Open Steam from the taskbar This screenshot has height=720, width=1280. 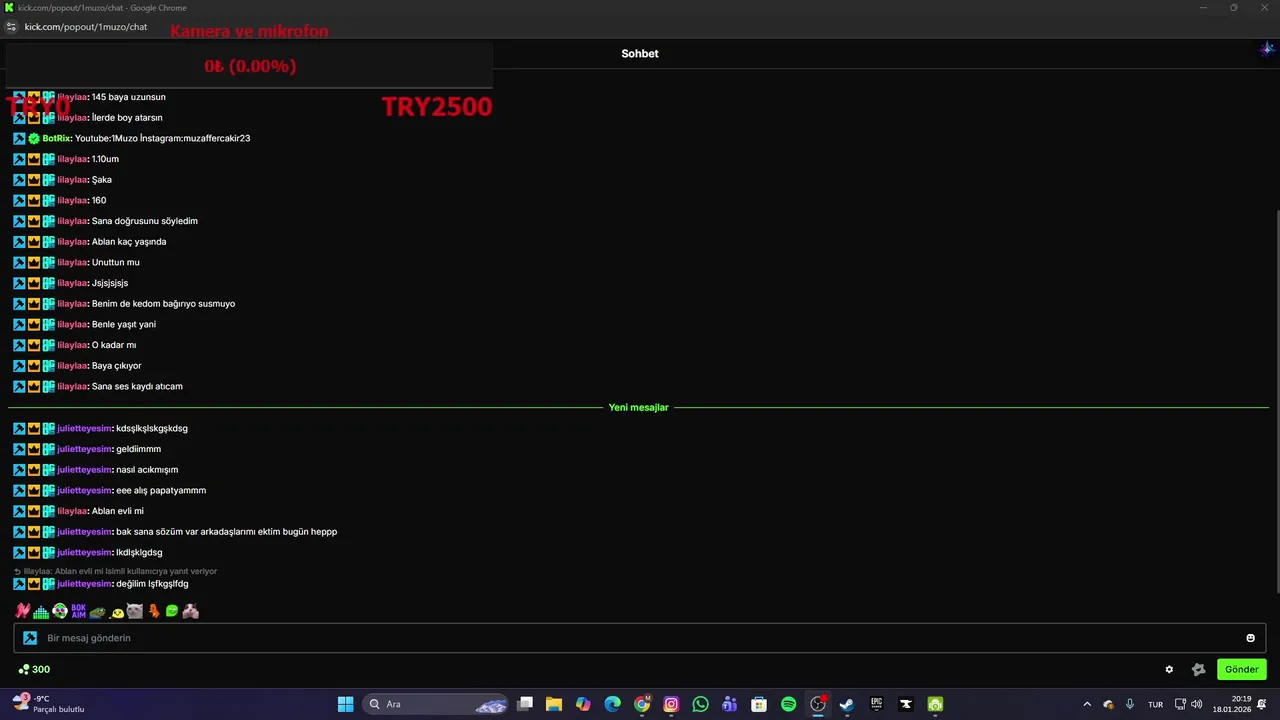[846, 704]
